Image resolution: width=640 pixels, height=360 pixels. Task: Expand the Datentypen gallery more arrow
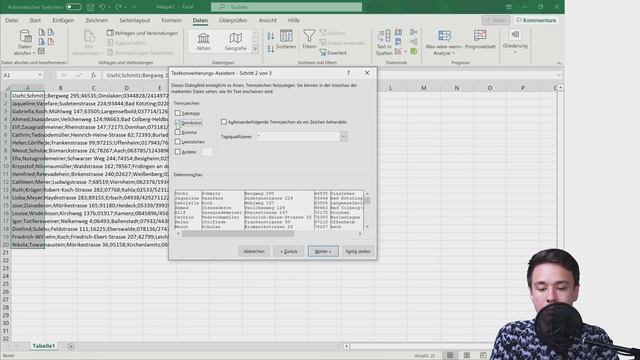click(256, 49)
